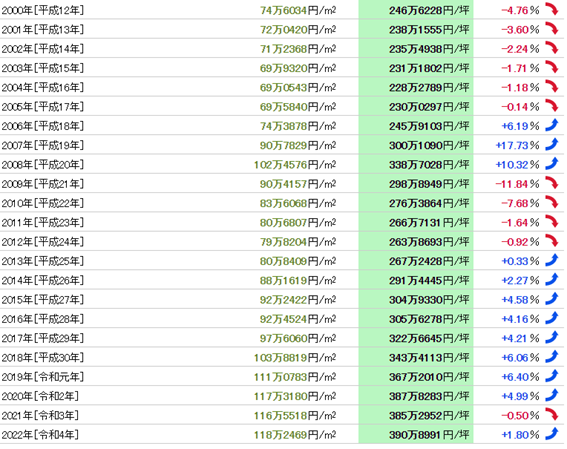
Task: Click price 102万4576円/m2
Action: tap(295, 165)
